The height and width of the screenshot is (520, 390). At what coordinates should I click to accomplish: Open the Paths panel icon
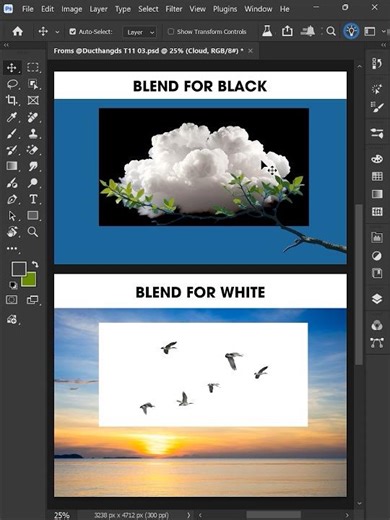377,343
